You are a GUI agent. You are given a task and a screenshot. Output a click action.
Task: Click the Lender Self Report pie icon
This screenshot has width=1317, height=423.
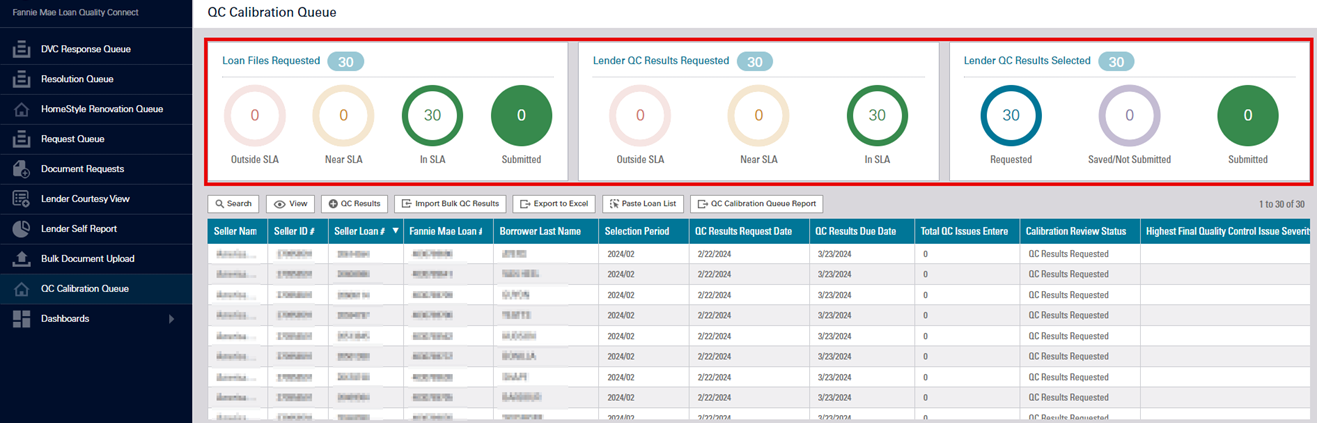21,229
